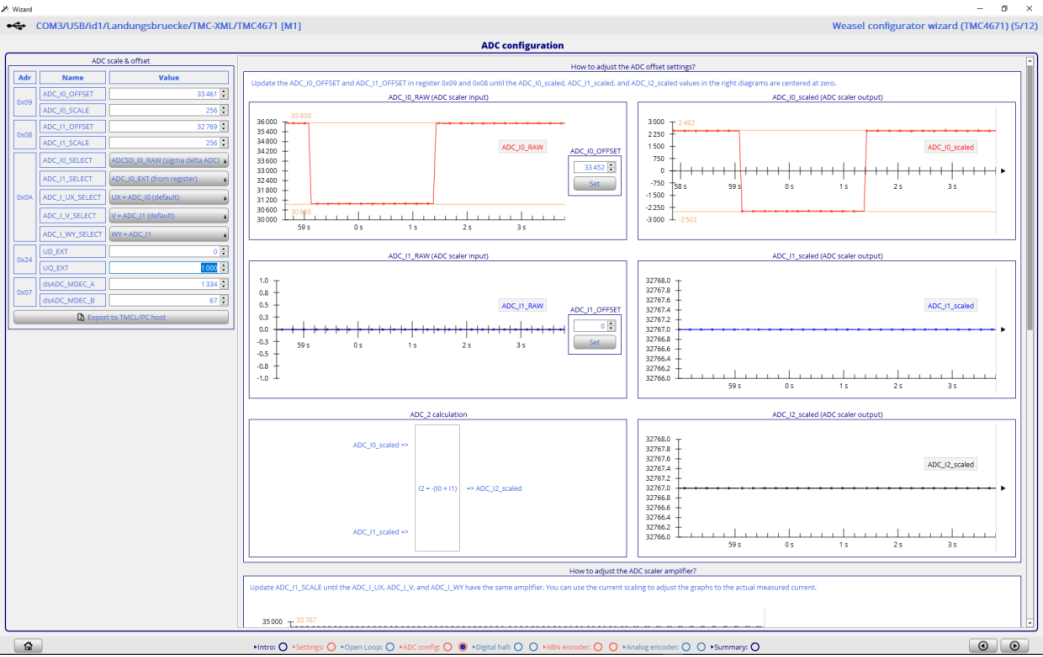Advance to the next wizard step
The image size is (1043, 657).
click(1014, 646)
